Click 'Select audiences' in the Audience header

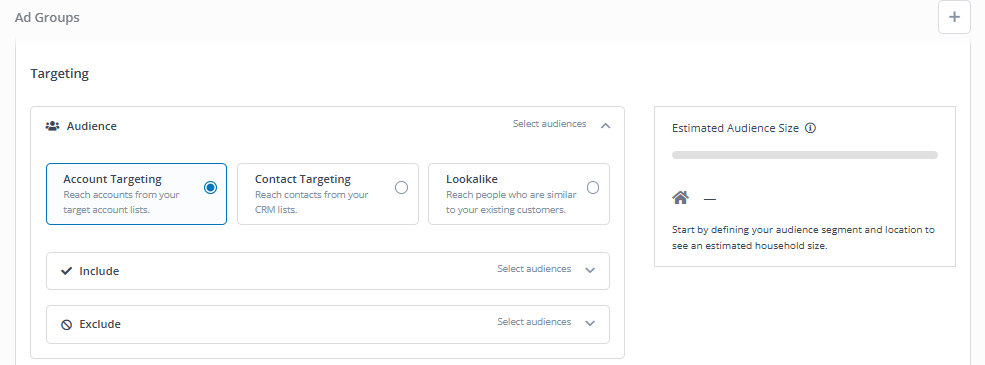click(x=550, y=124)
